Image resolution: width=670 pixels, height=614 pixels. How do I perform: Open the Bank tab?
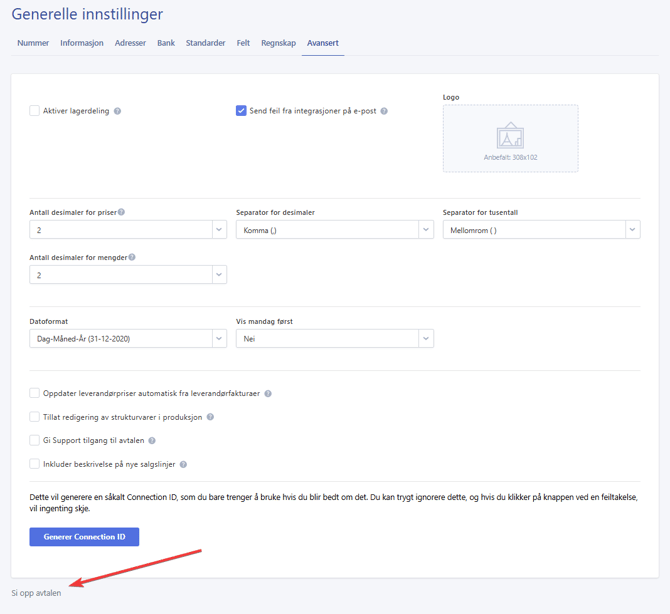coord(166,43)
